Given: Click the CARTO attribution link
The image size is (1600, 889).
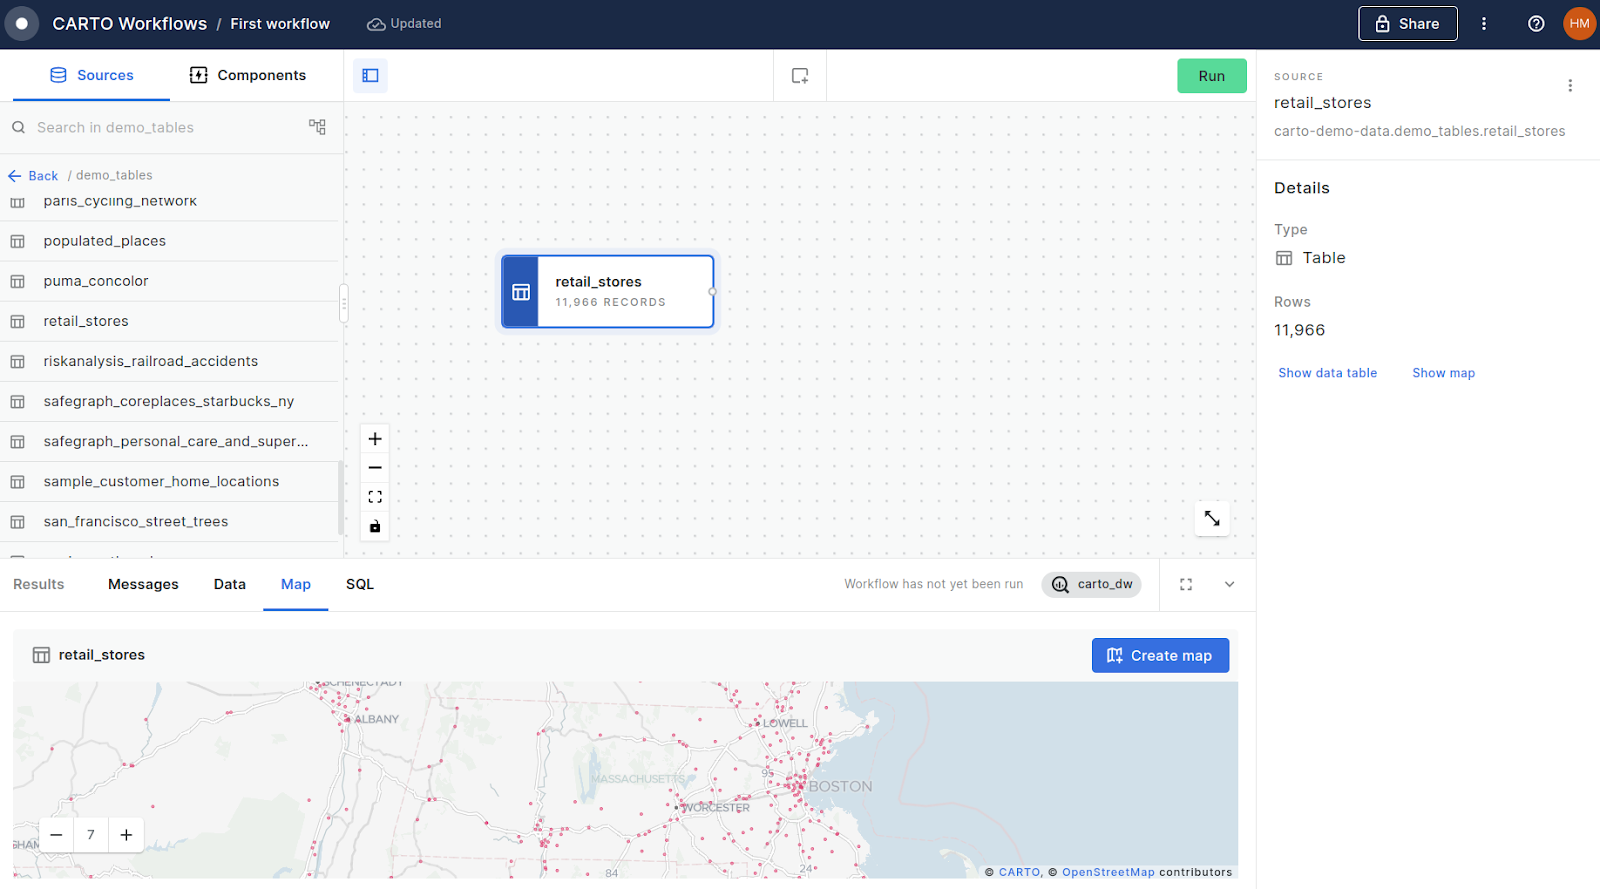Looking at the screenshot, I should click(x=1020, y=872).
